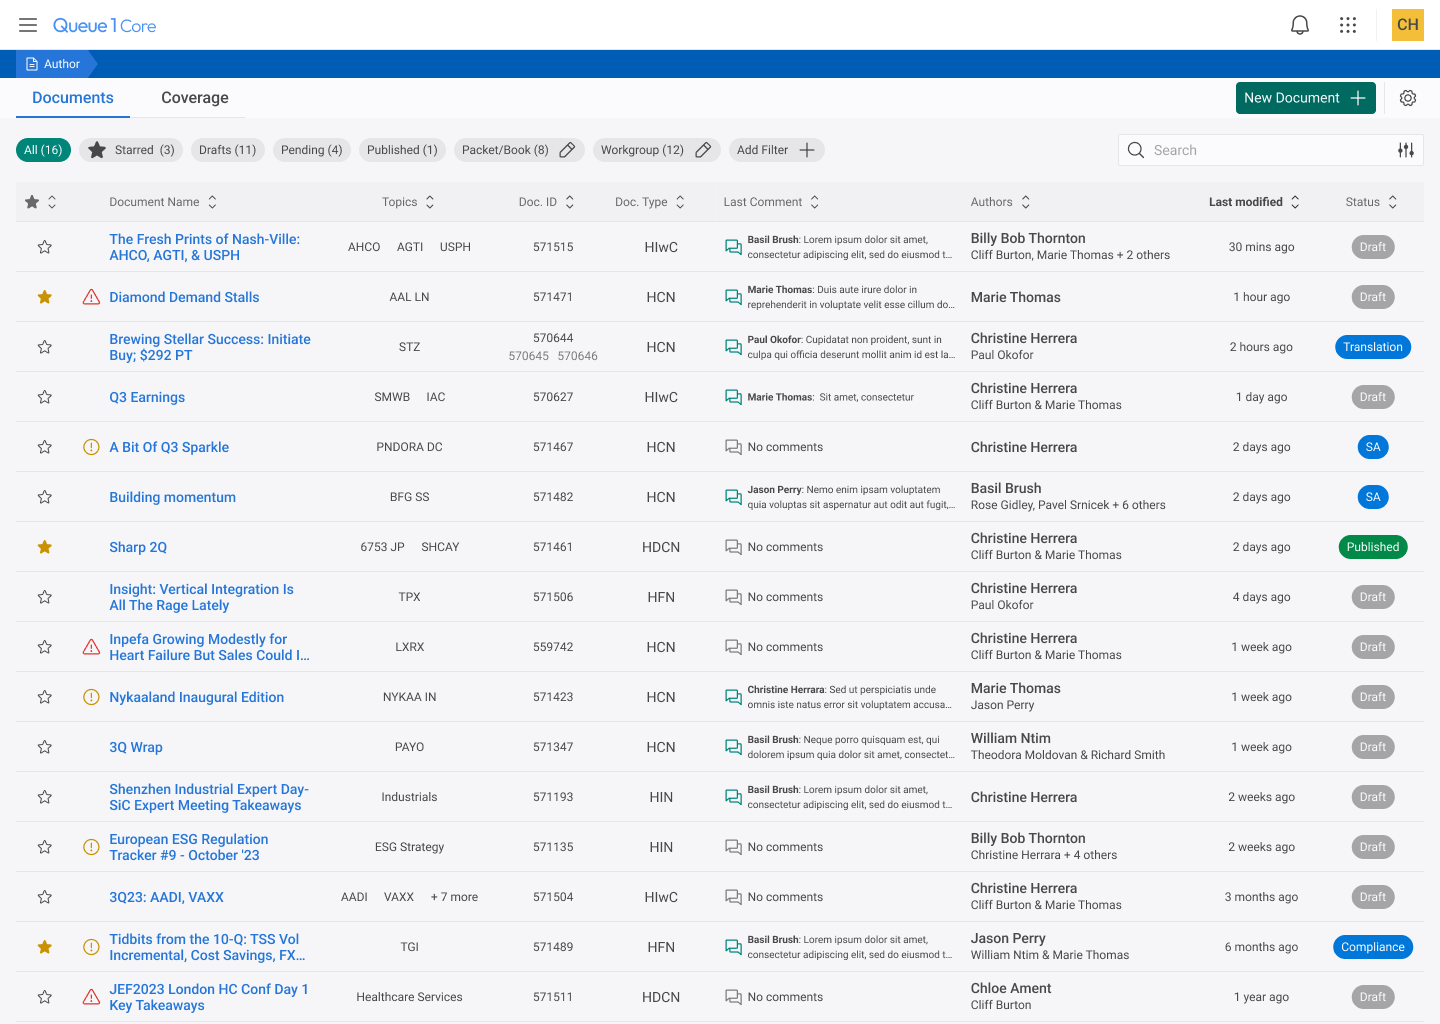
Task: Edit the Workgroup filter pencil icon
Action: (x=703, y=150)
